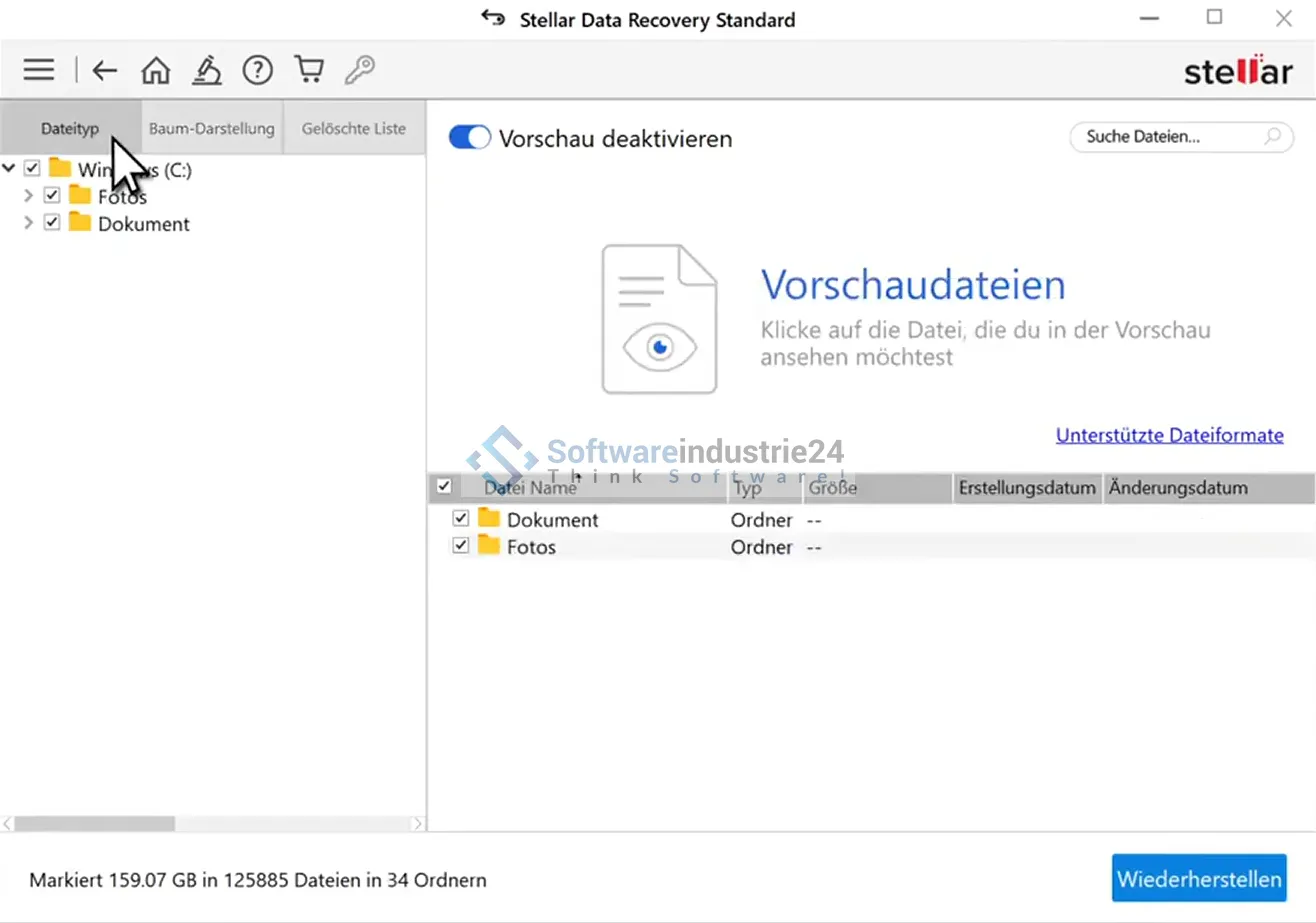The height and width of the screenshot is (923, 1316).
Task: Expand the Dokument folder in tree
Action: [28, 223]
